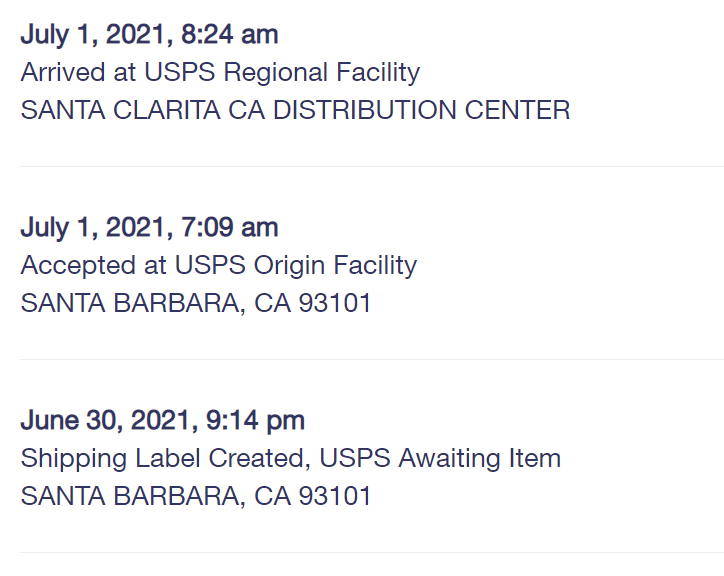Click SANTA BARBARA, CA 93101 under Accepted entry

(x=196, y=303)
